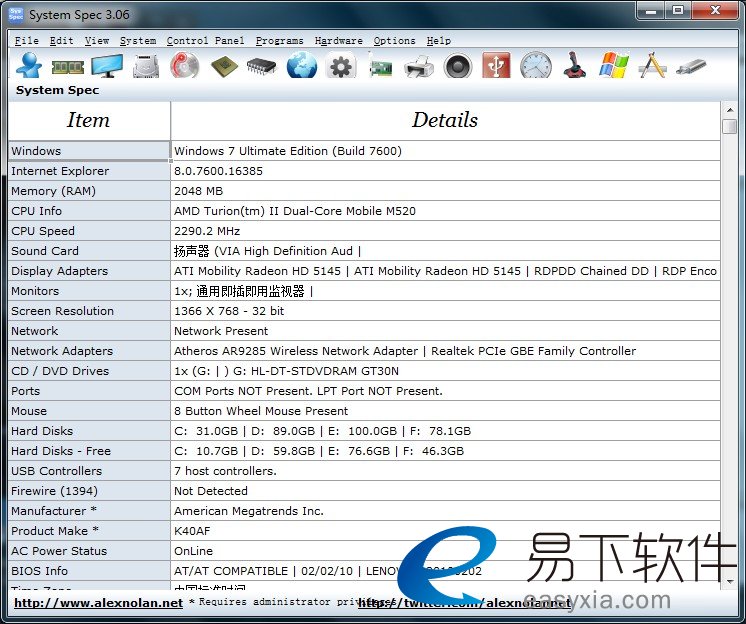Open the CPU processor chip icon

224,66
